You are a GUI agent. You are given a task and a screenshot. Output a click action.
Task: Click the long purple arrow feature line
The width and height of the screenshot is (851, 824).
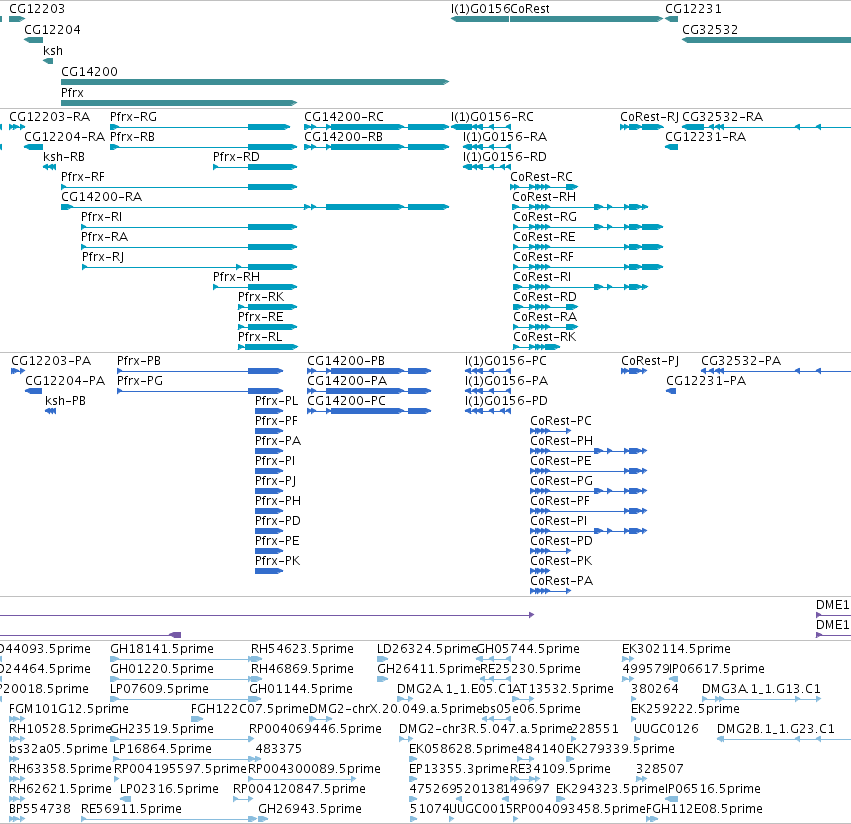(x=267, y=615)
